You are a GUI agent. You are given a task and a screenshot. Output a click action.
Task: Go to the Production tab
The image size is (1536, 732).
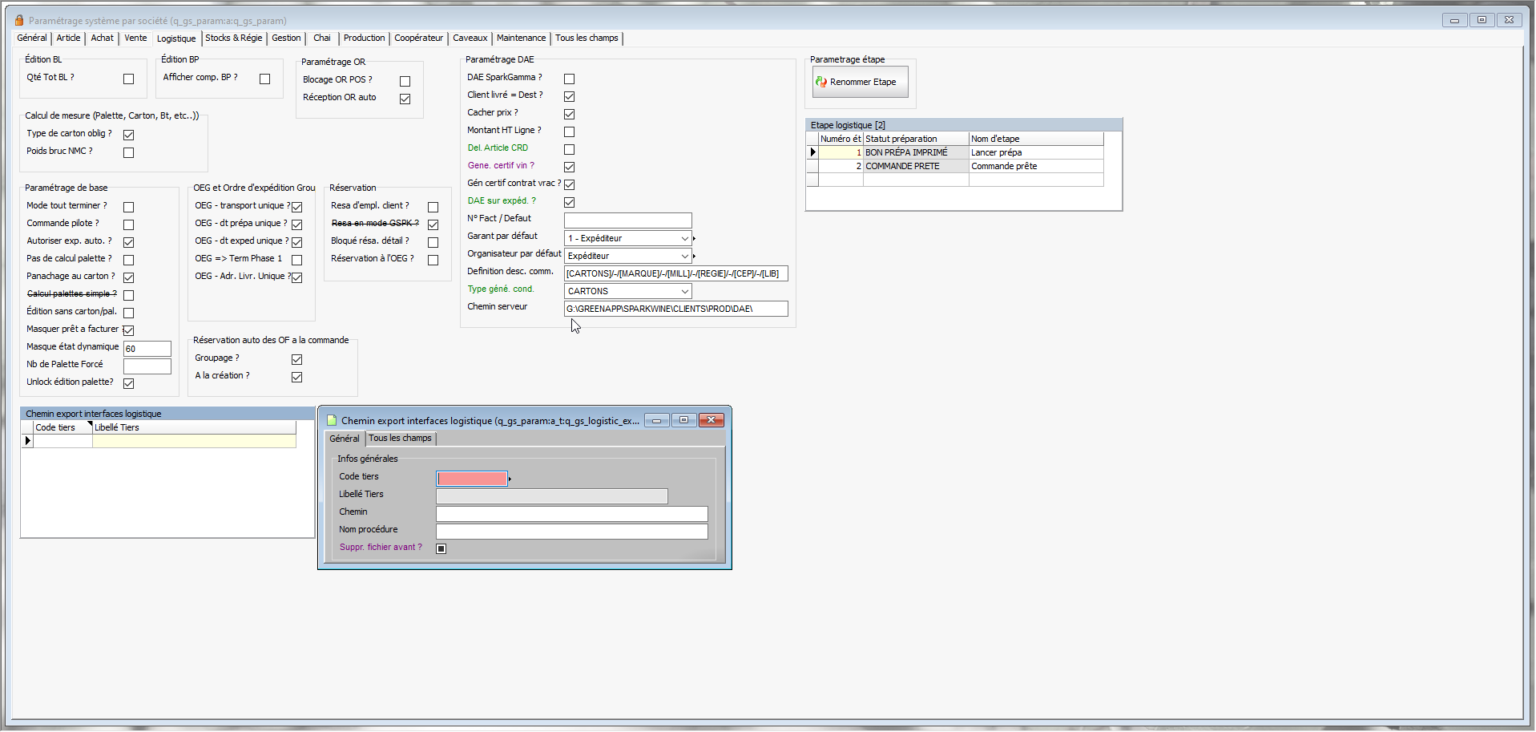364,38
